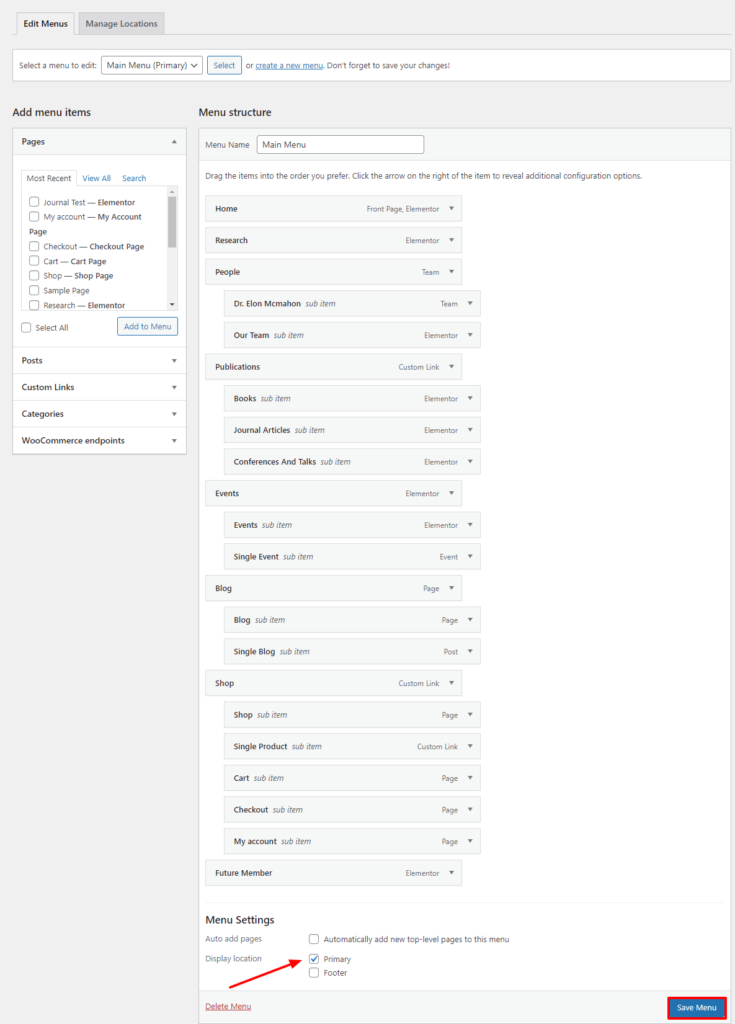
Task: Expand the WooCommerce endpoints section
Action: (x=99, y=440)
